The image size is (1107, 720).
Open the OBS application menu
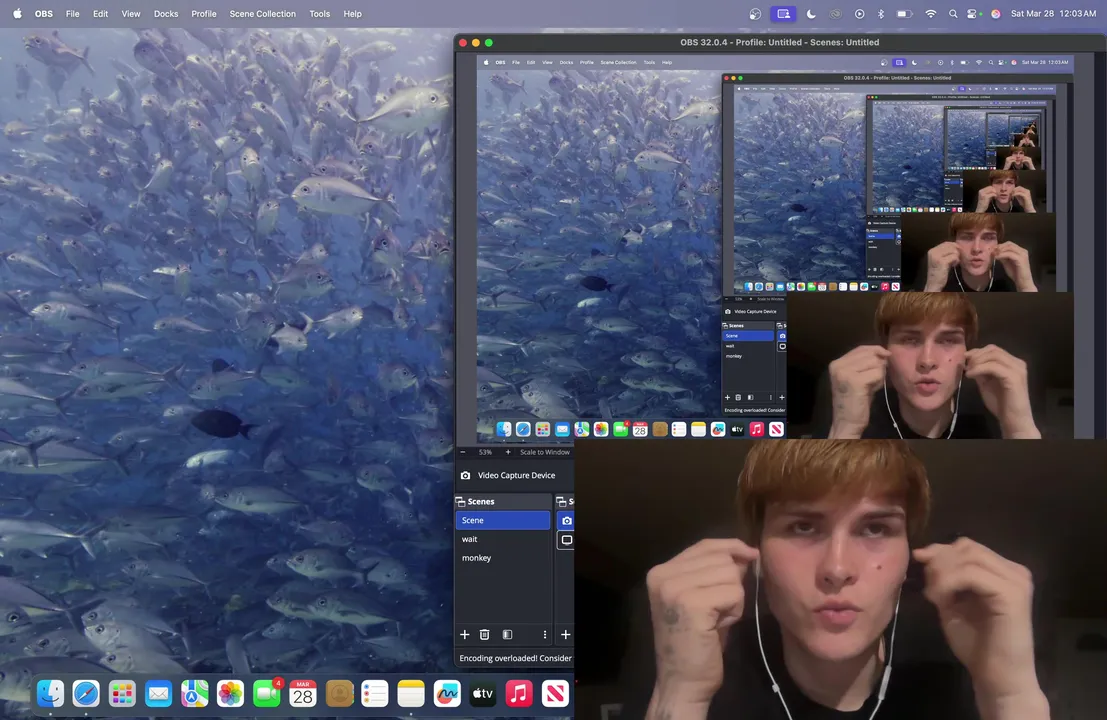click(x=44, y=13)
